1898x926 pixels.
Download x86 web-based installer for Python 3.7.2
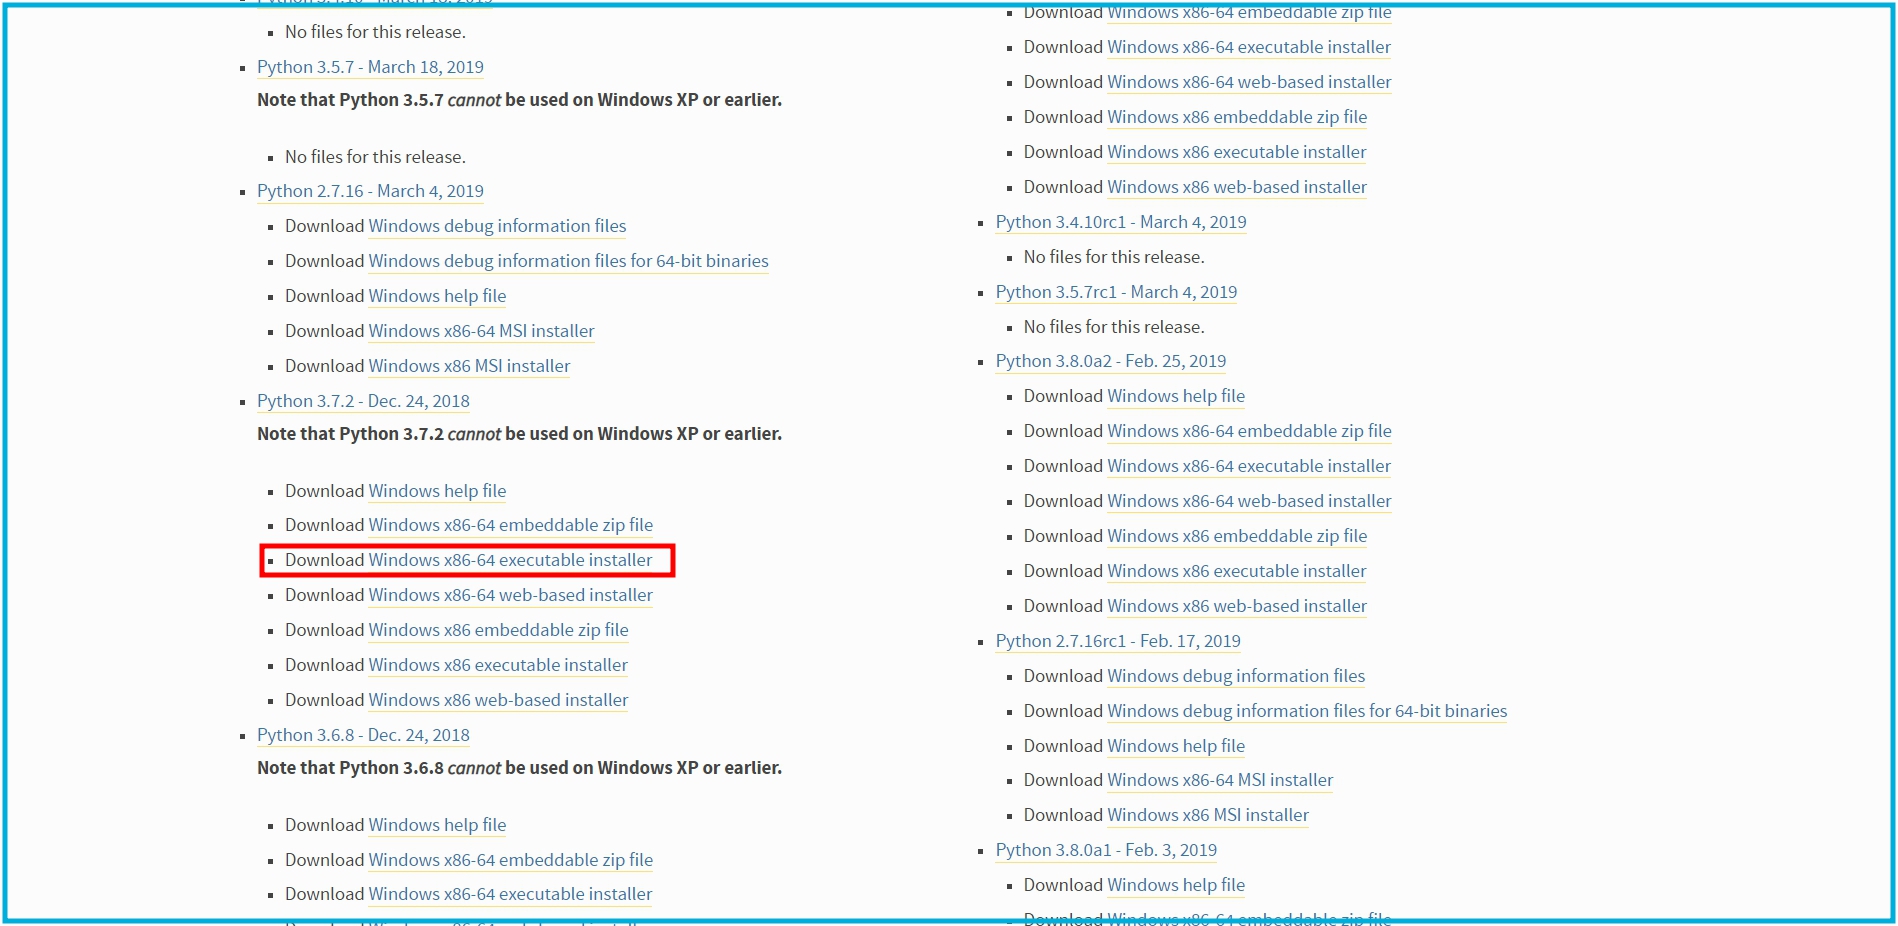(498, 700)
